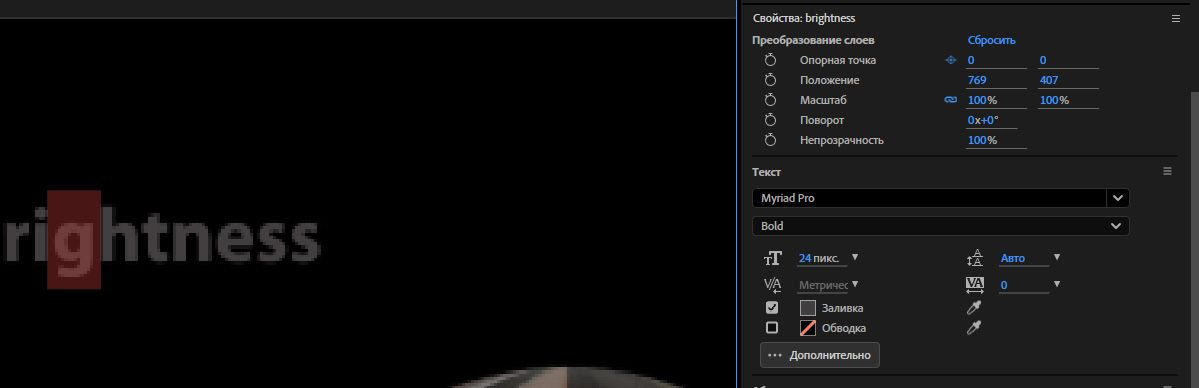Screen dimensions: 1199x388
Task: Edit the position X value 769
Action: click(996, 80)
